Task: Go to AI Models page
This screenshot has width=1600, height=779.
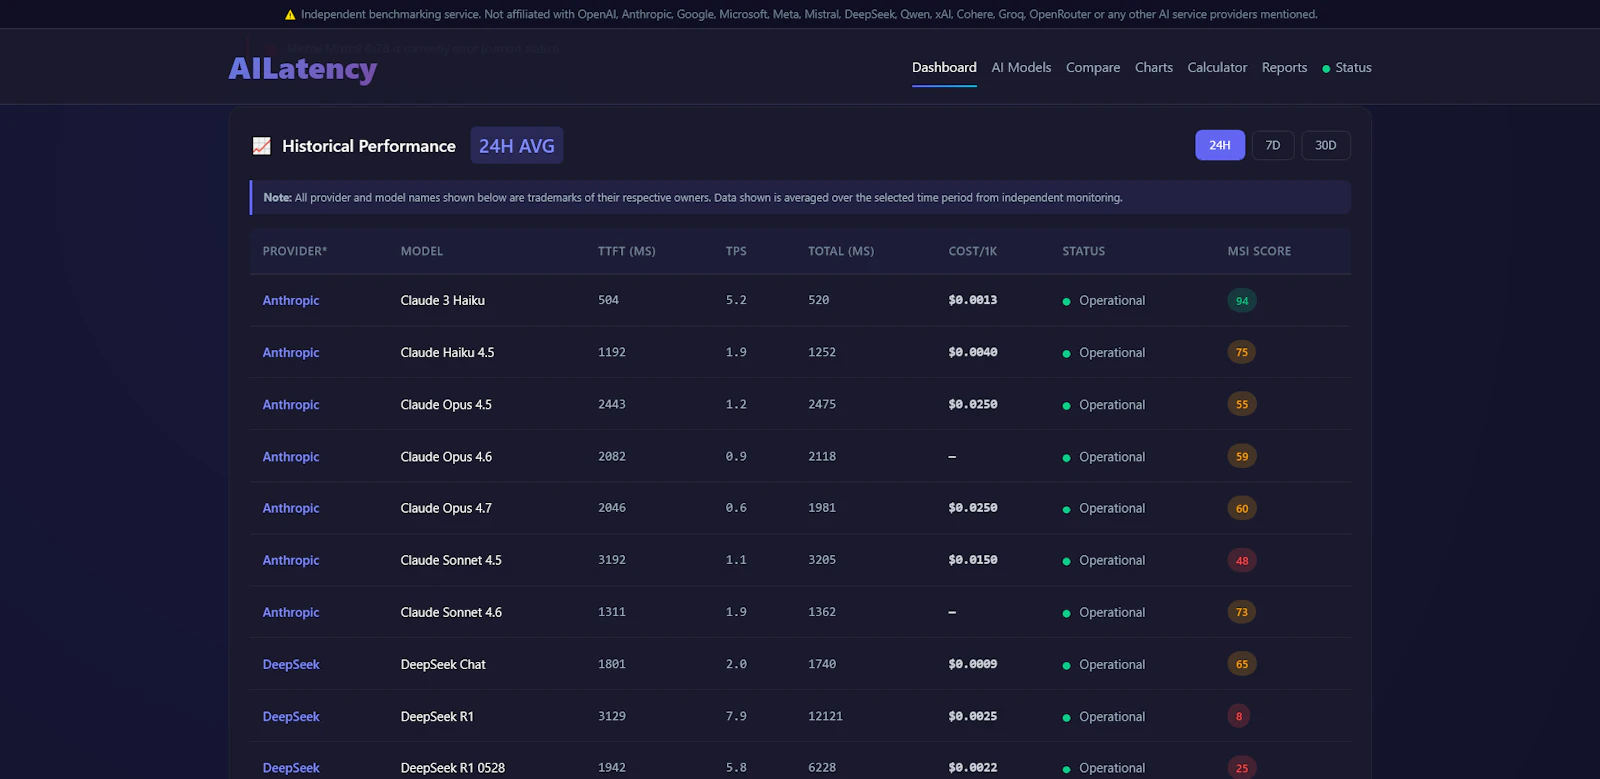Action: click(x=1021, y=67)
